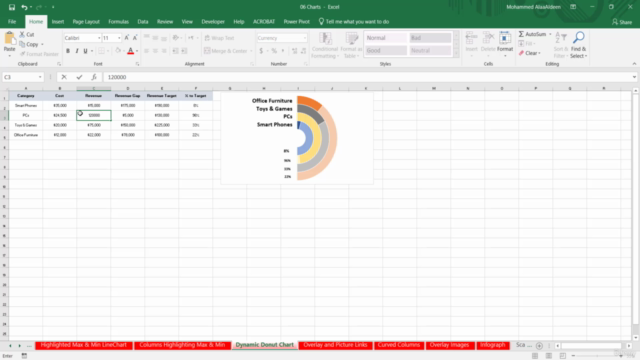The height and width of the screenshot is (360, 640).
Task: Apply the red font color
Action: (131, 51)
